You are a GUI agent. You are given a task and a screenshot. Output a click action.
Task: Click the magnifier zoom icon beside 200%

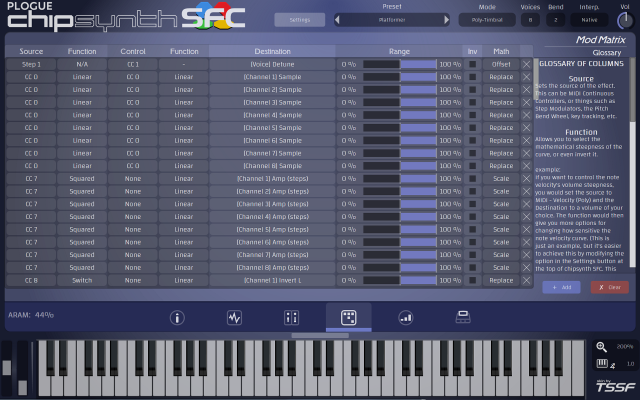click(601, 347)
